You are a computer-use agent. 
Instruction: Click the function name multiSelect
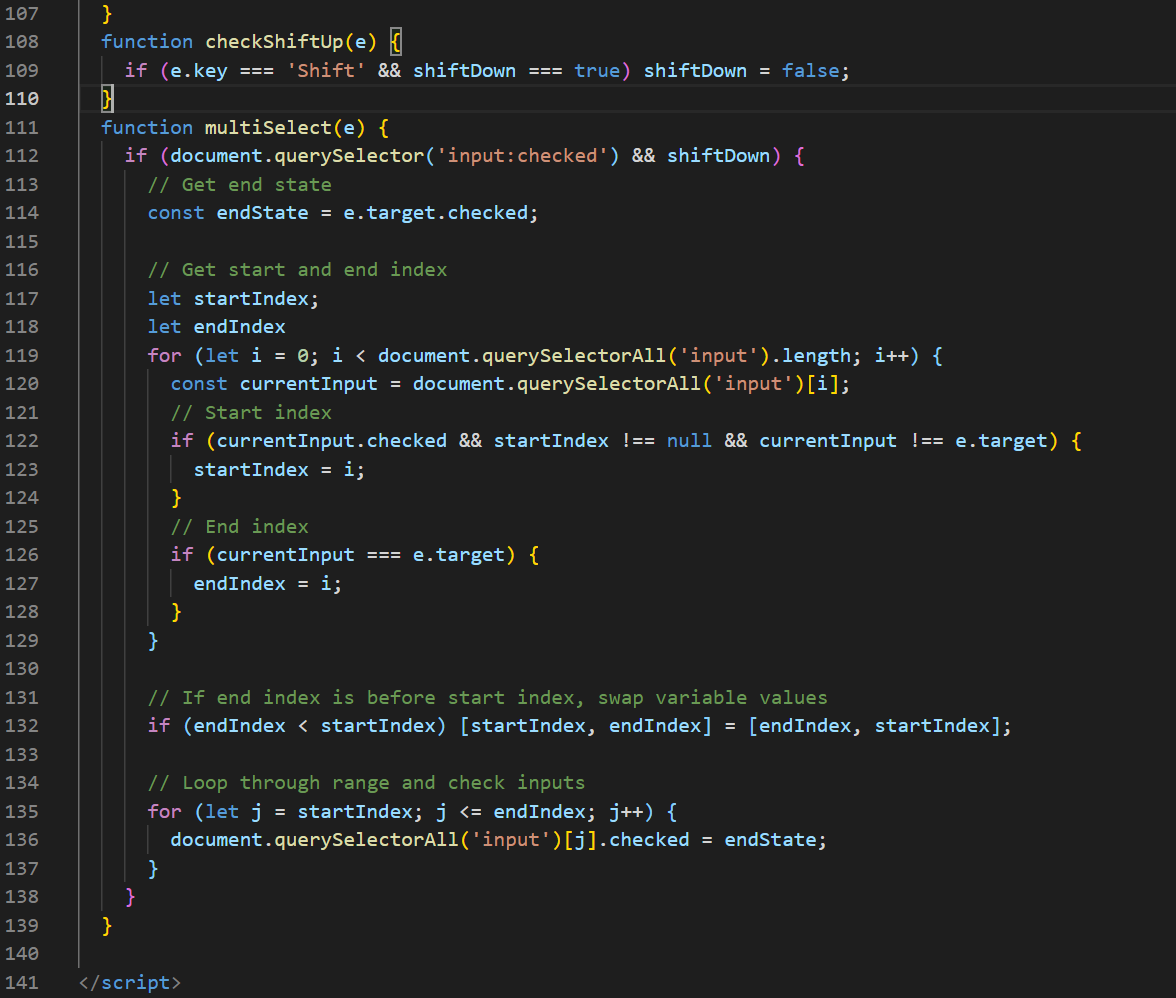tap(268, 127)
